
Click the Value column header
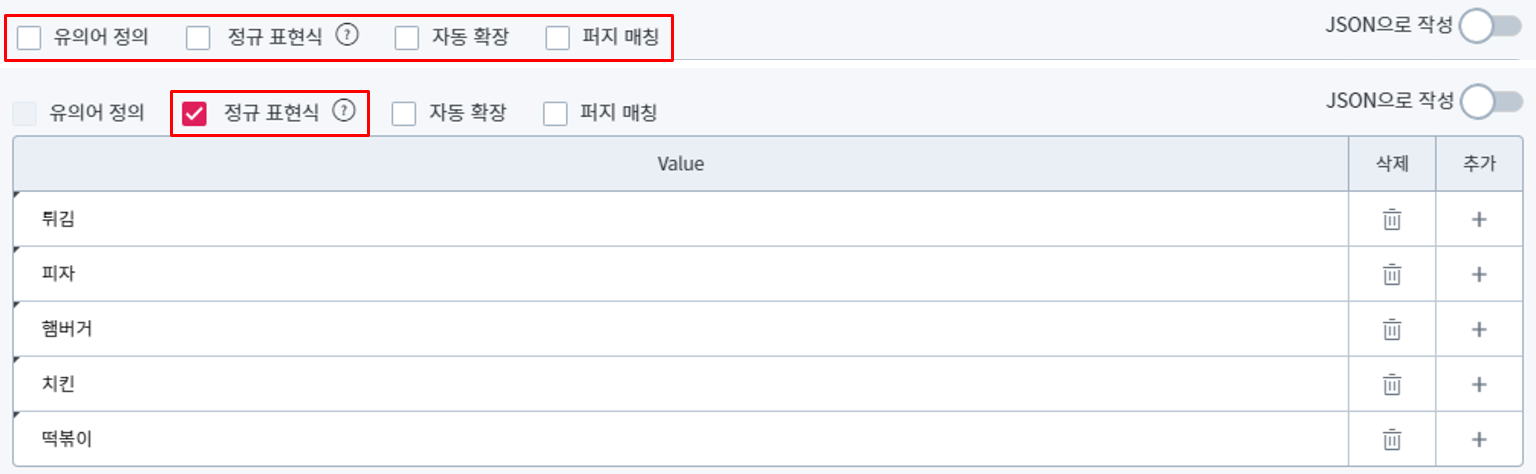(x=680, y=164)
